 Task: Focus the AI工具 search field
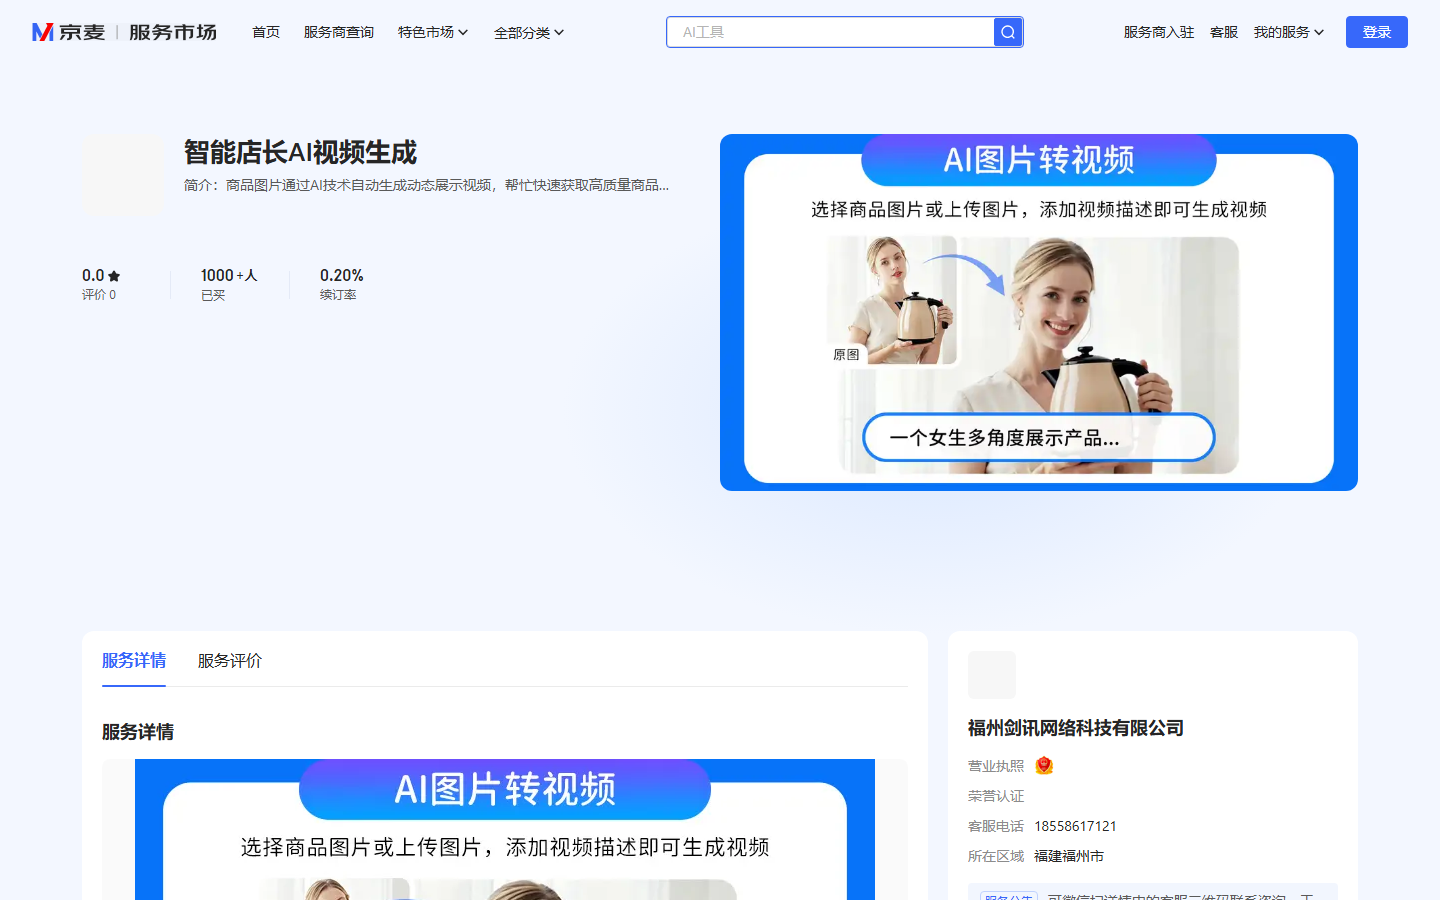(x=830, y=32)
